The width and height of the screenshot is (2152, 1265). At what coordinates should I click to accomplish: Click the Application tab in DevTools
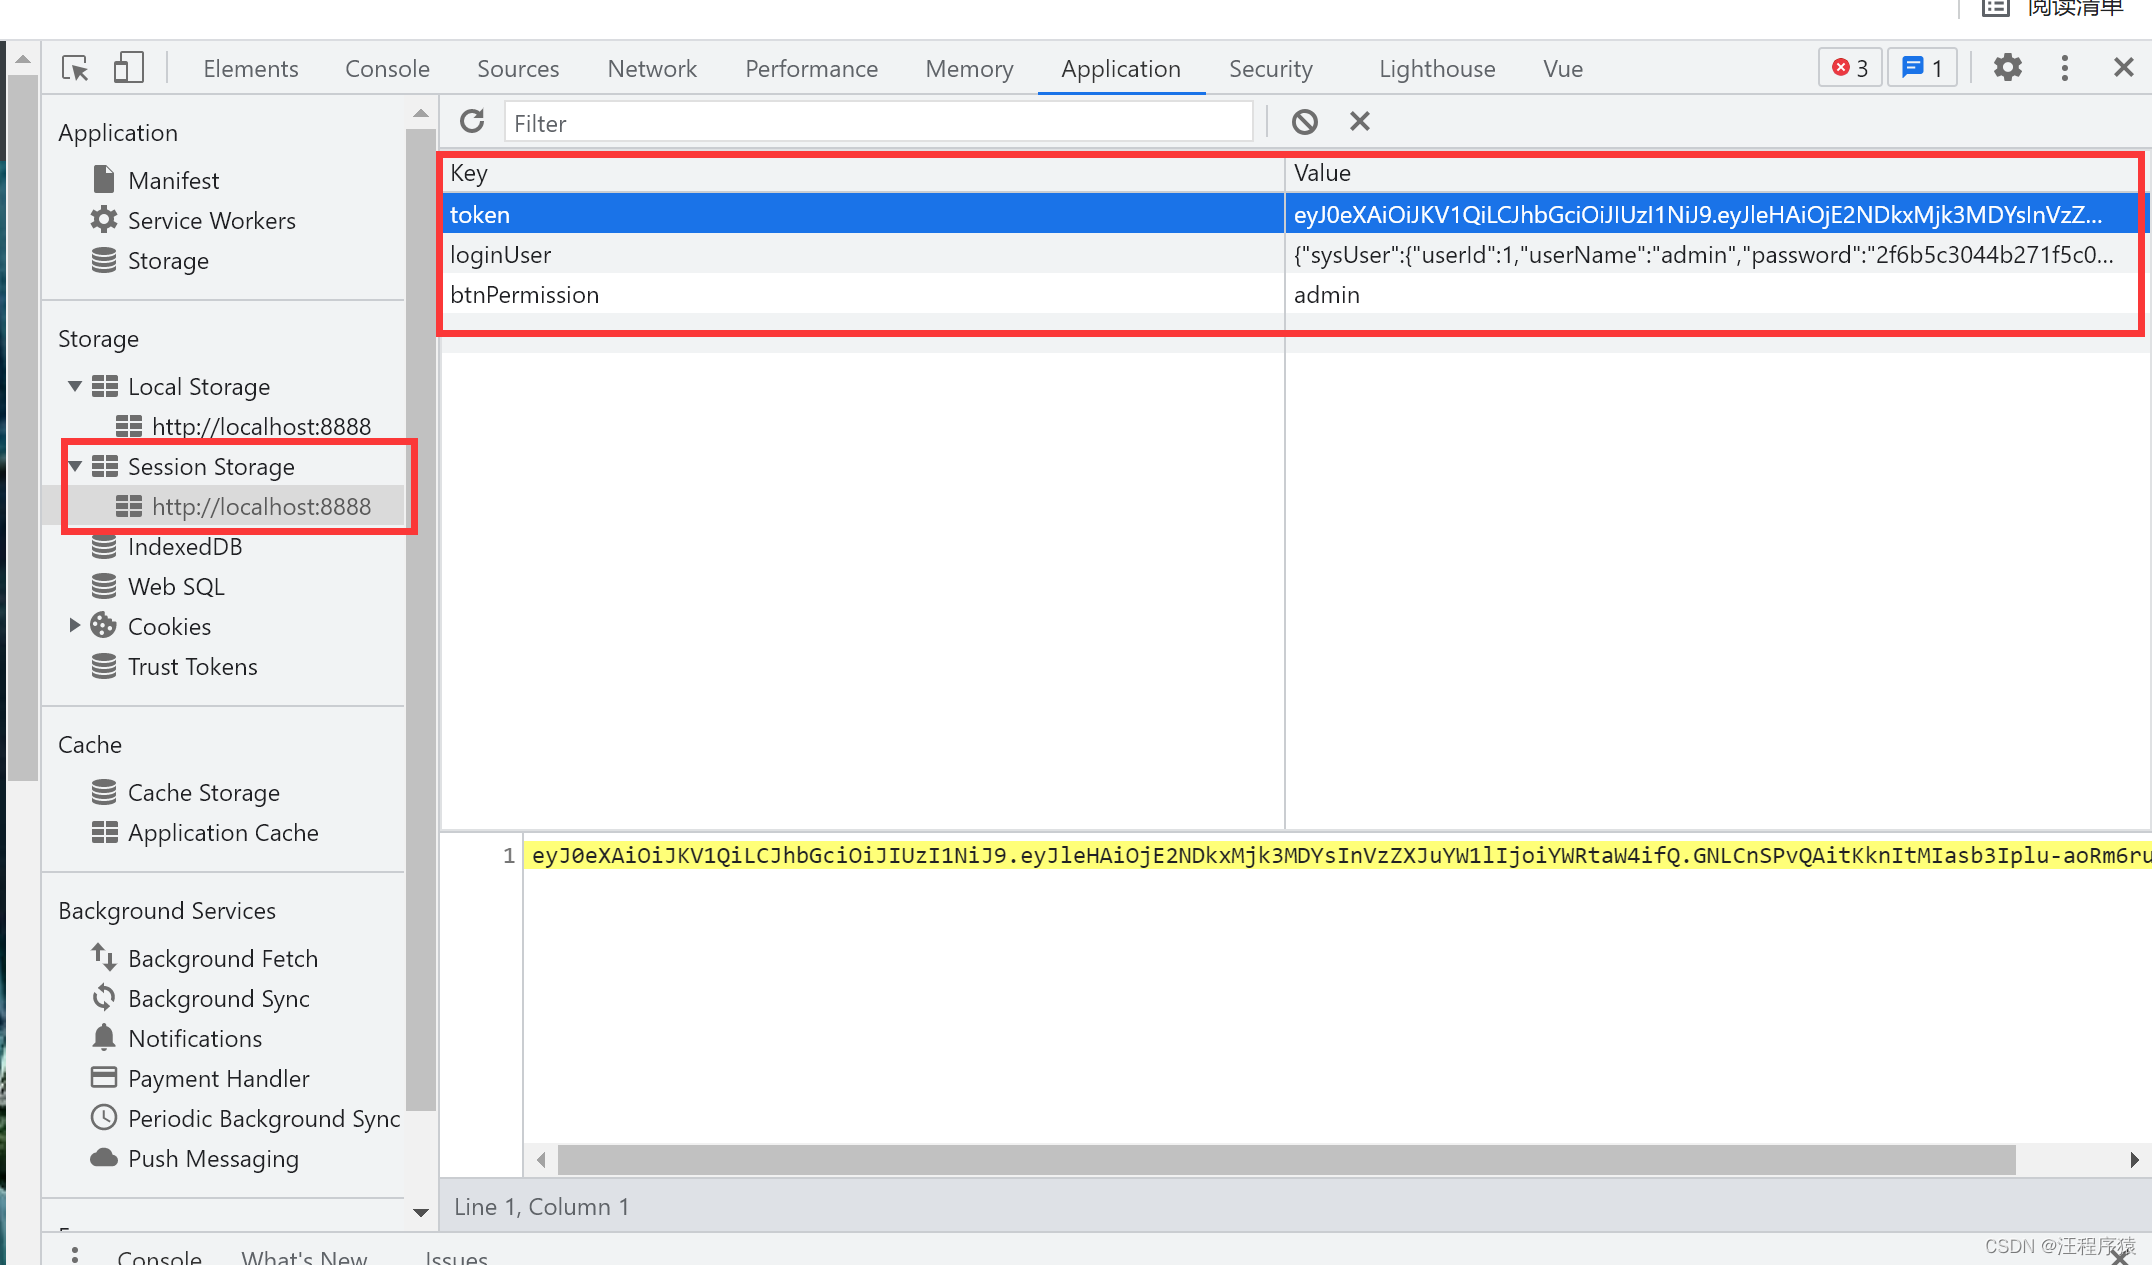point(1120,68)
